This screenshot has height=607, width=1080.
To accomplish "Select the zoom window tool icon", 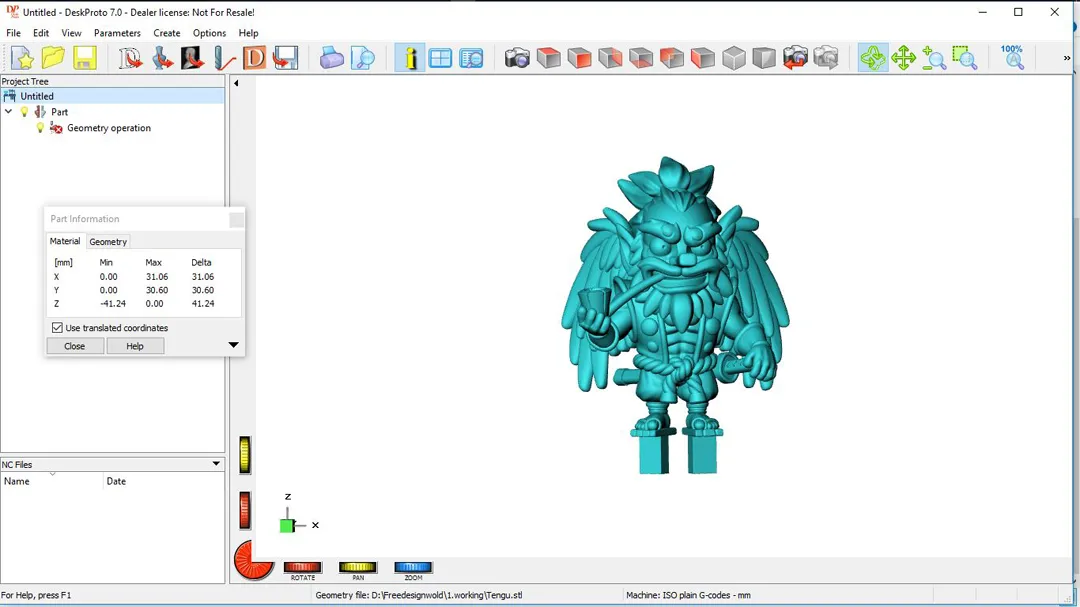I will point(965,59).
